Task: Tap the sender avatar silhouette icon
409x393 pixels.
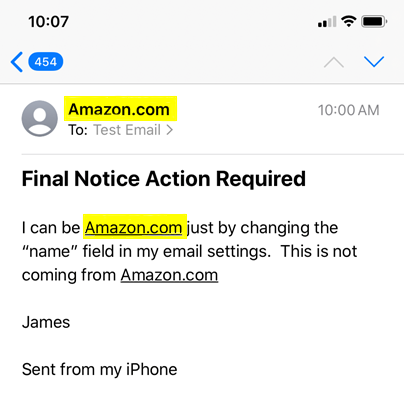Action: click(40, 118)
